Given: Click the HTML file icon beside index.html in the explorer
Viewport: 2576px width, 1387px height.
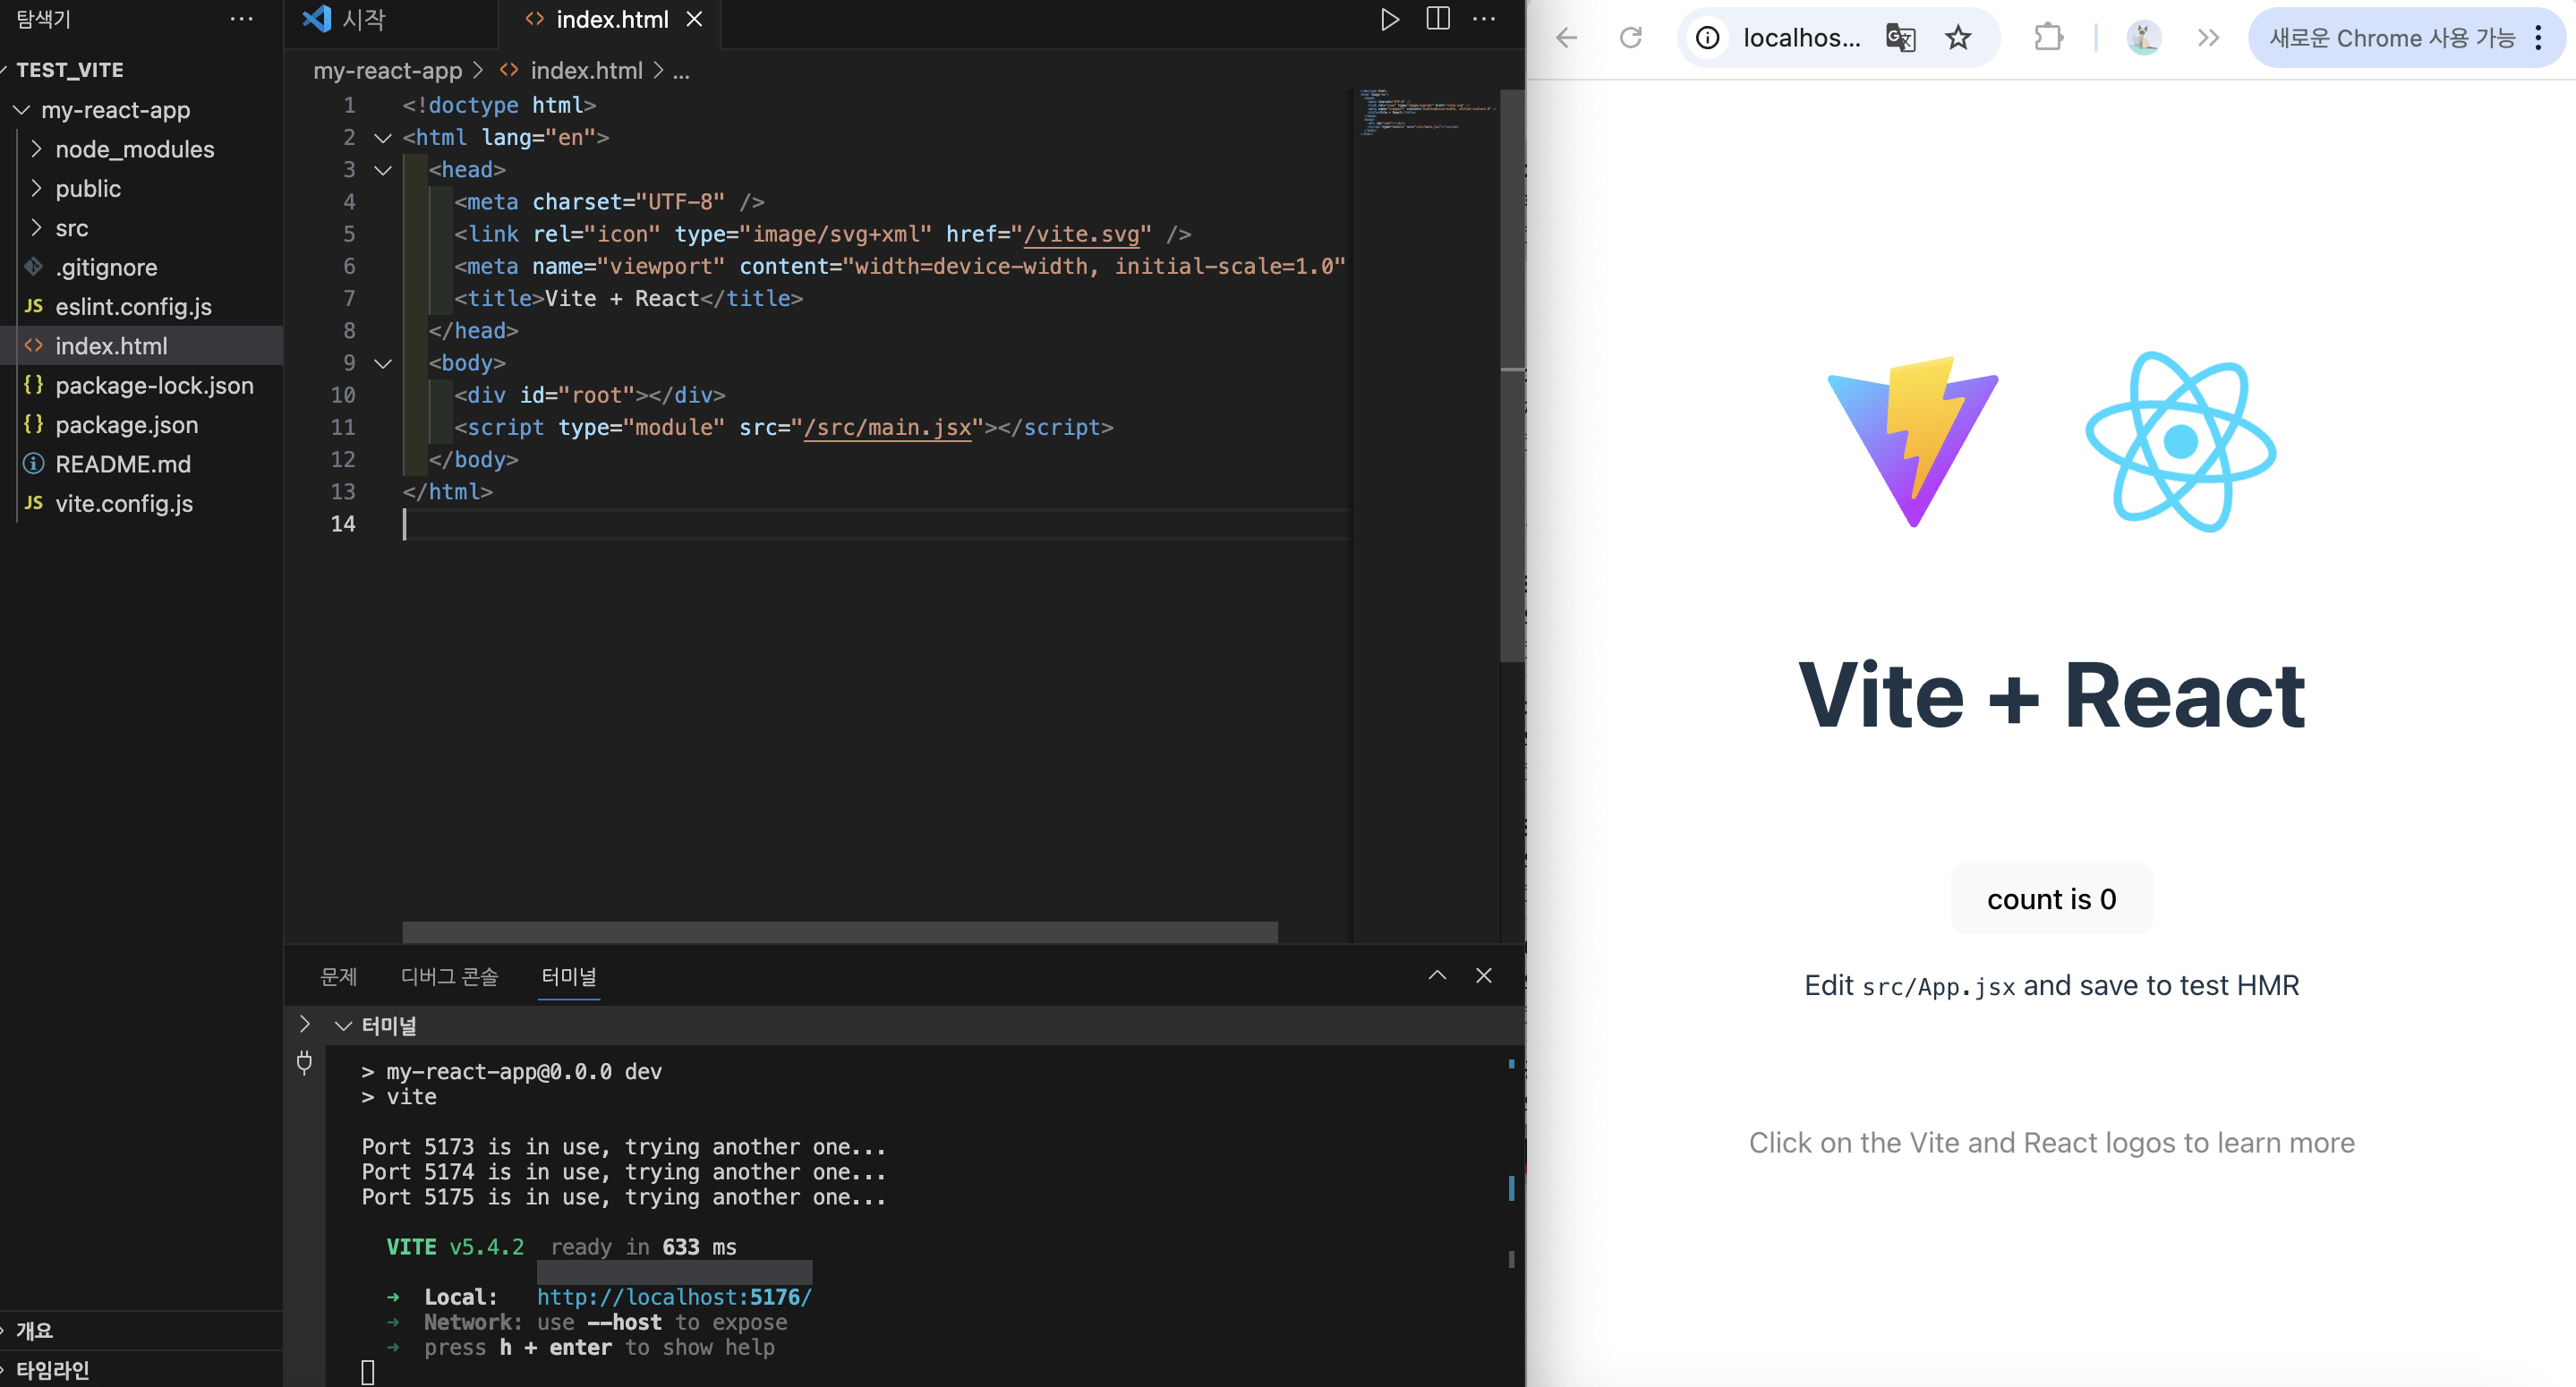Looking at the screenshot, I should pos(34,345).
